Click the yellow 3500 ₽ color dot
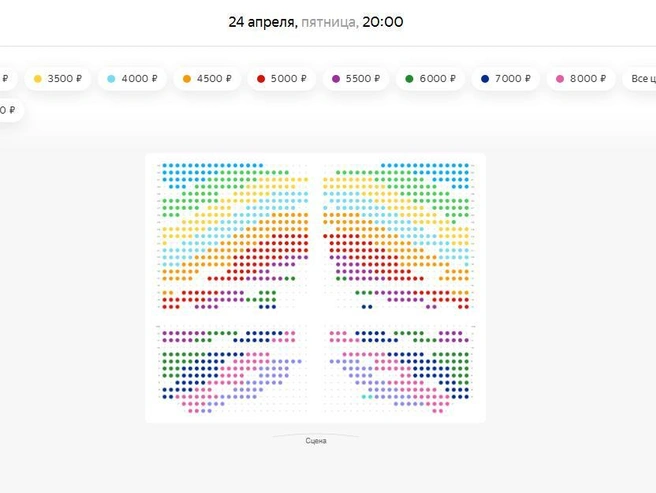The height and width of the screenshot is (493, 656). click(x=38, y=79)
